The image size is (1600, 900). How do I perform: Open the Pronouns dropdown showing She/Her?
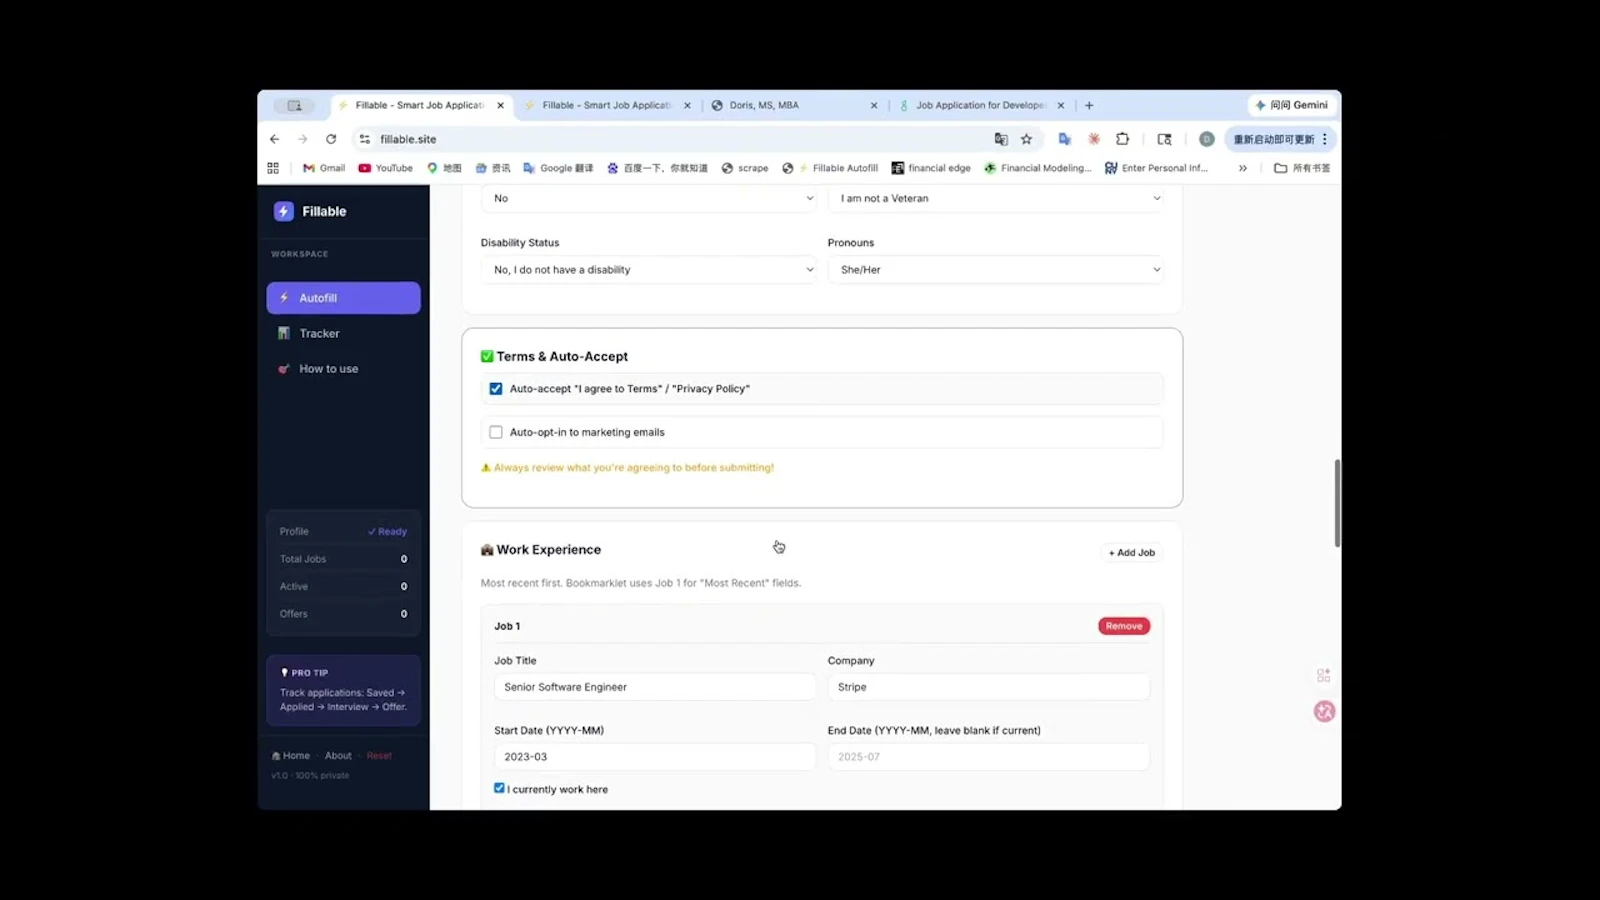pyautogui.click(x=995, y=270)
